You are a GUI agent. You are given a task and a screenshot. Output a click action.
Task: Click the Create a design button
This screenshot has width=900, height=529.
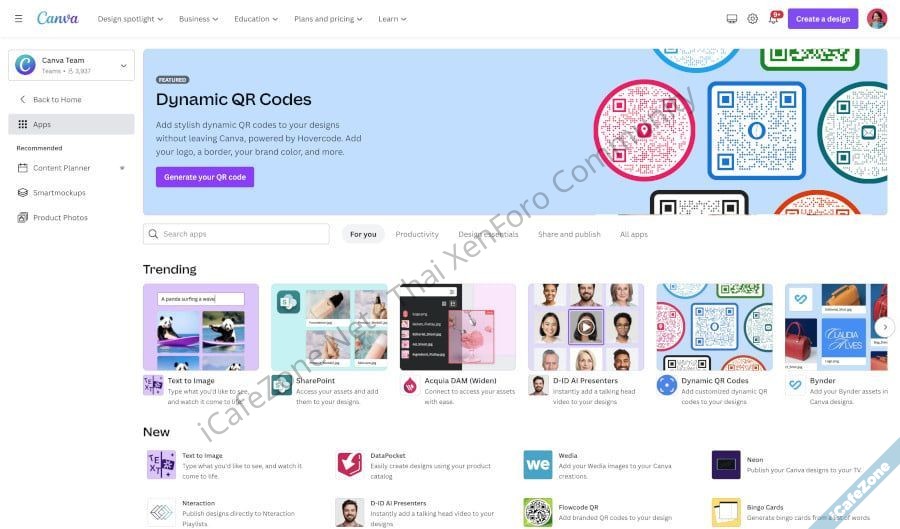click(x=823, y=19)
